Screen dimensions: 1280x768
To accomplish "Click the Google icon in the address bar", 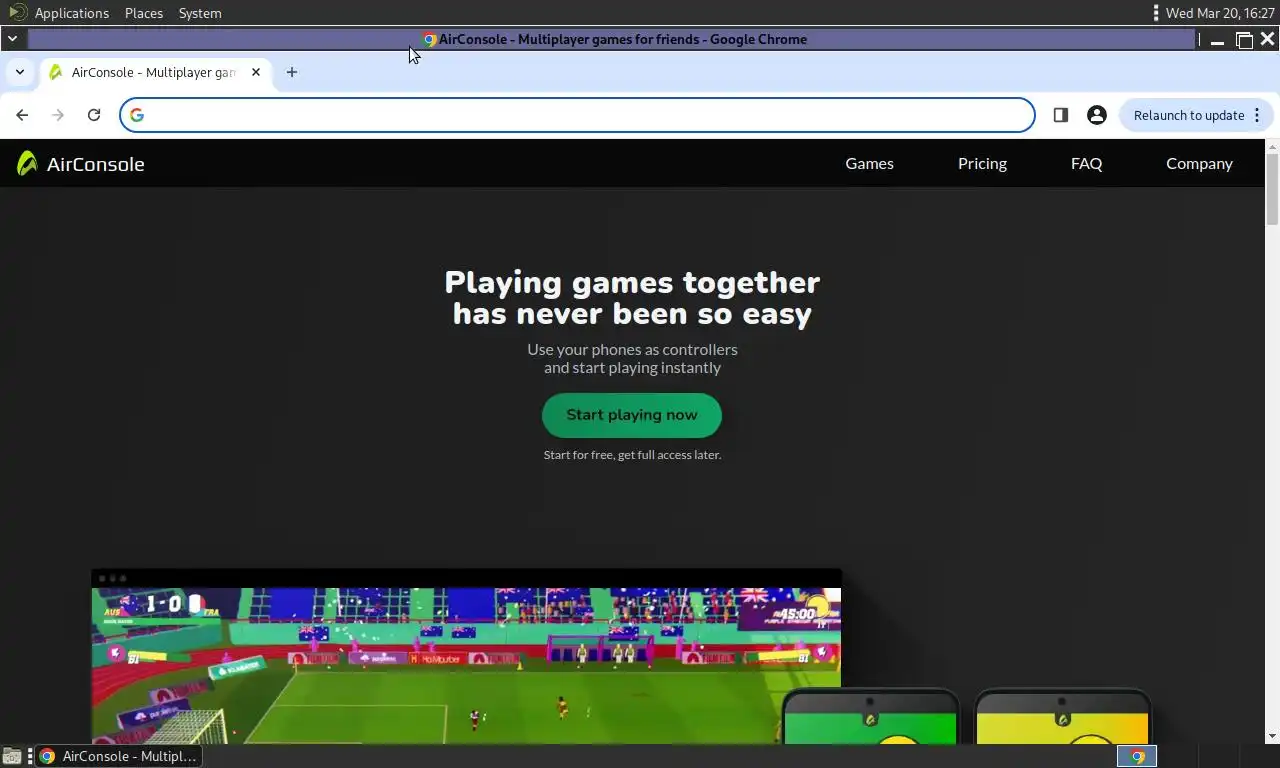I will pos(137,115).
